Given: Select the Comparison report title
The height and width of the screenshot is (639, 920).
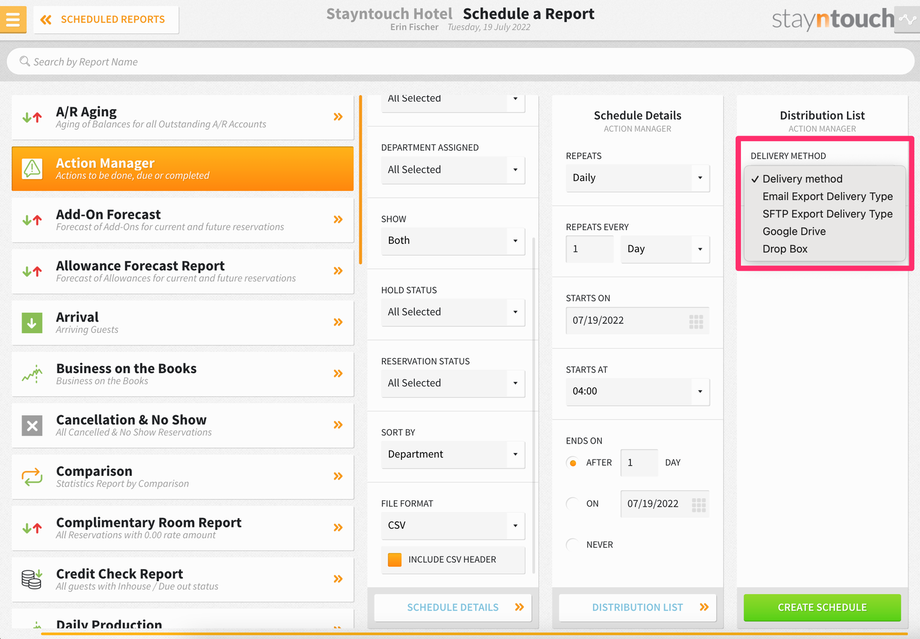Looking at the screenshot, I should [94, 471].
